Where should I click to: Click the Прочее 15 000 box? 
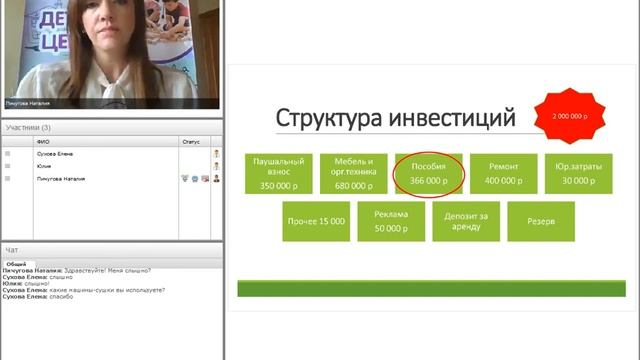pos(316,221)
